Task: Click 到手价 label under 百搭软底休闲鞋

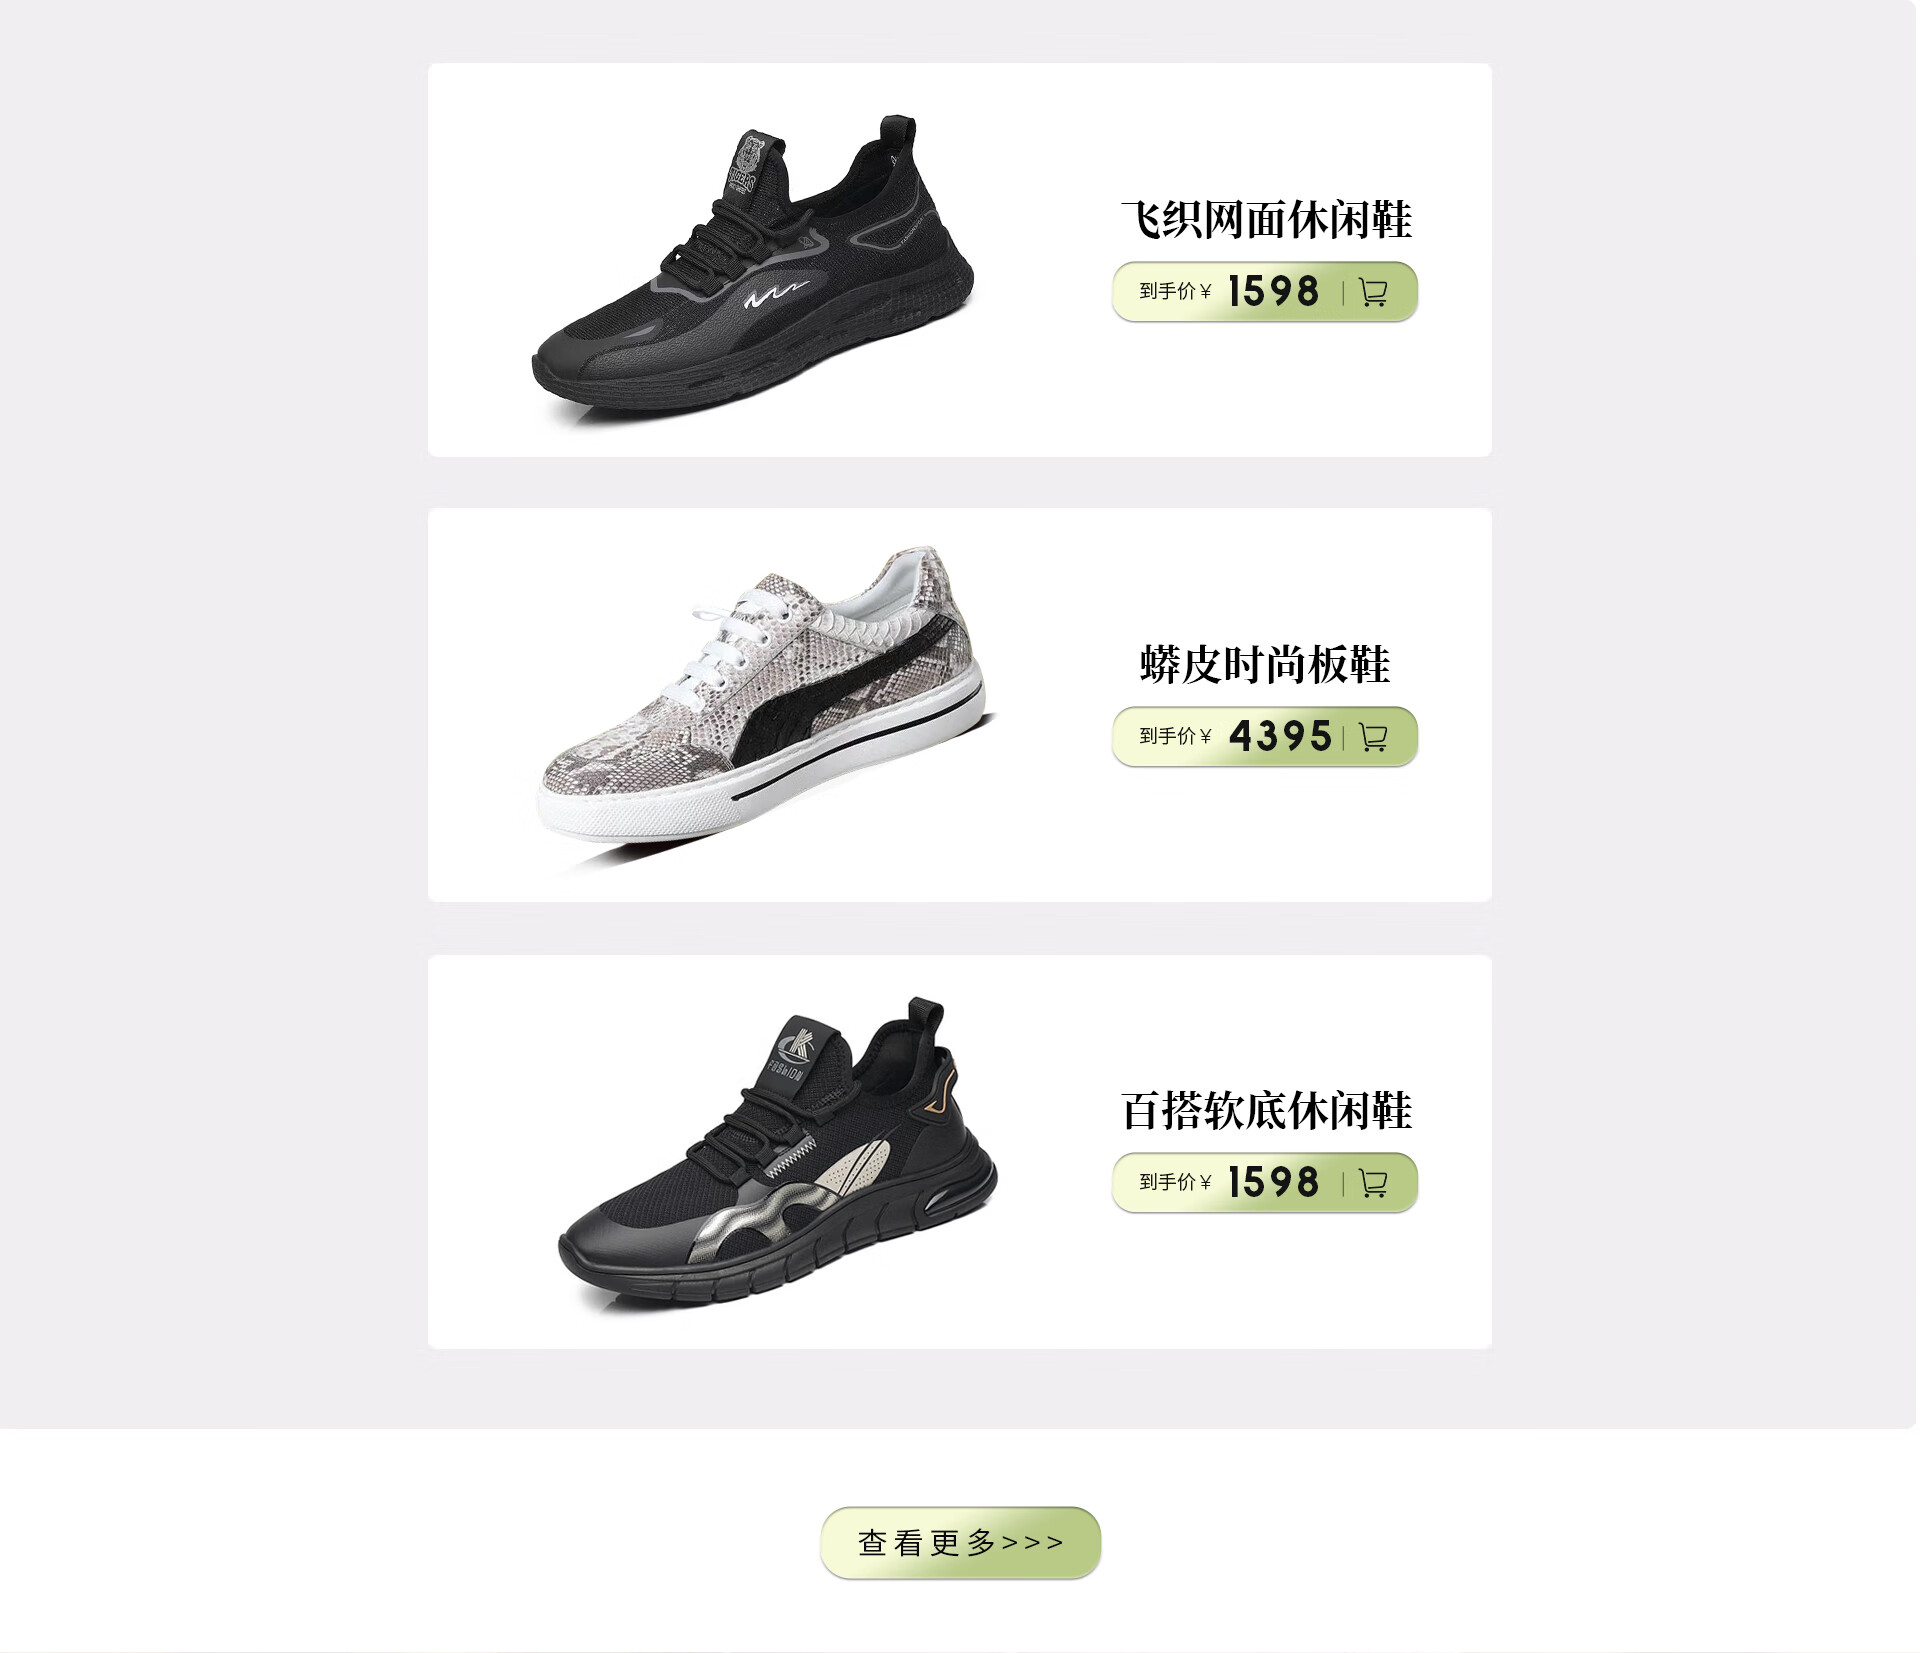Action: (x=1168, y=1183)
